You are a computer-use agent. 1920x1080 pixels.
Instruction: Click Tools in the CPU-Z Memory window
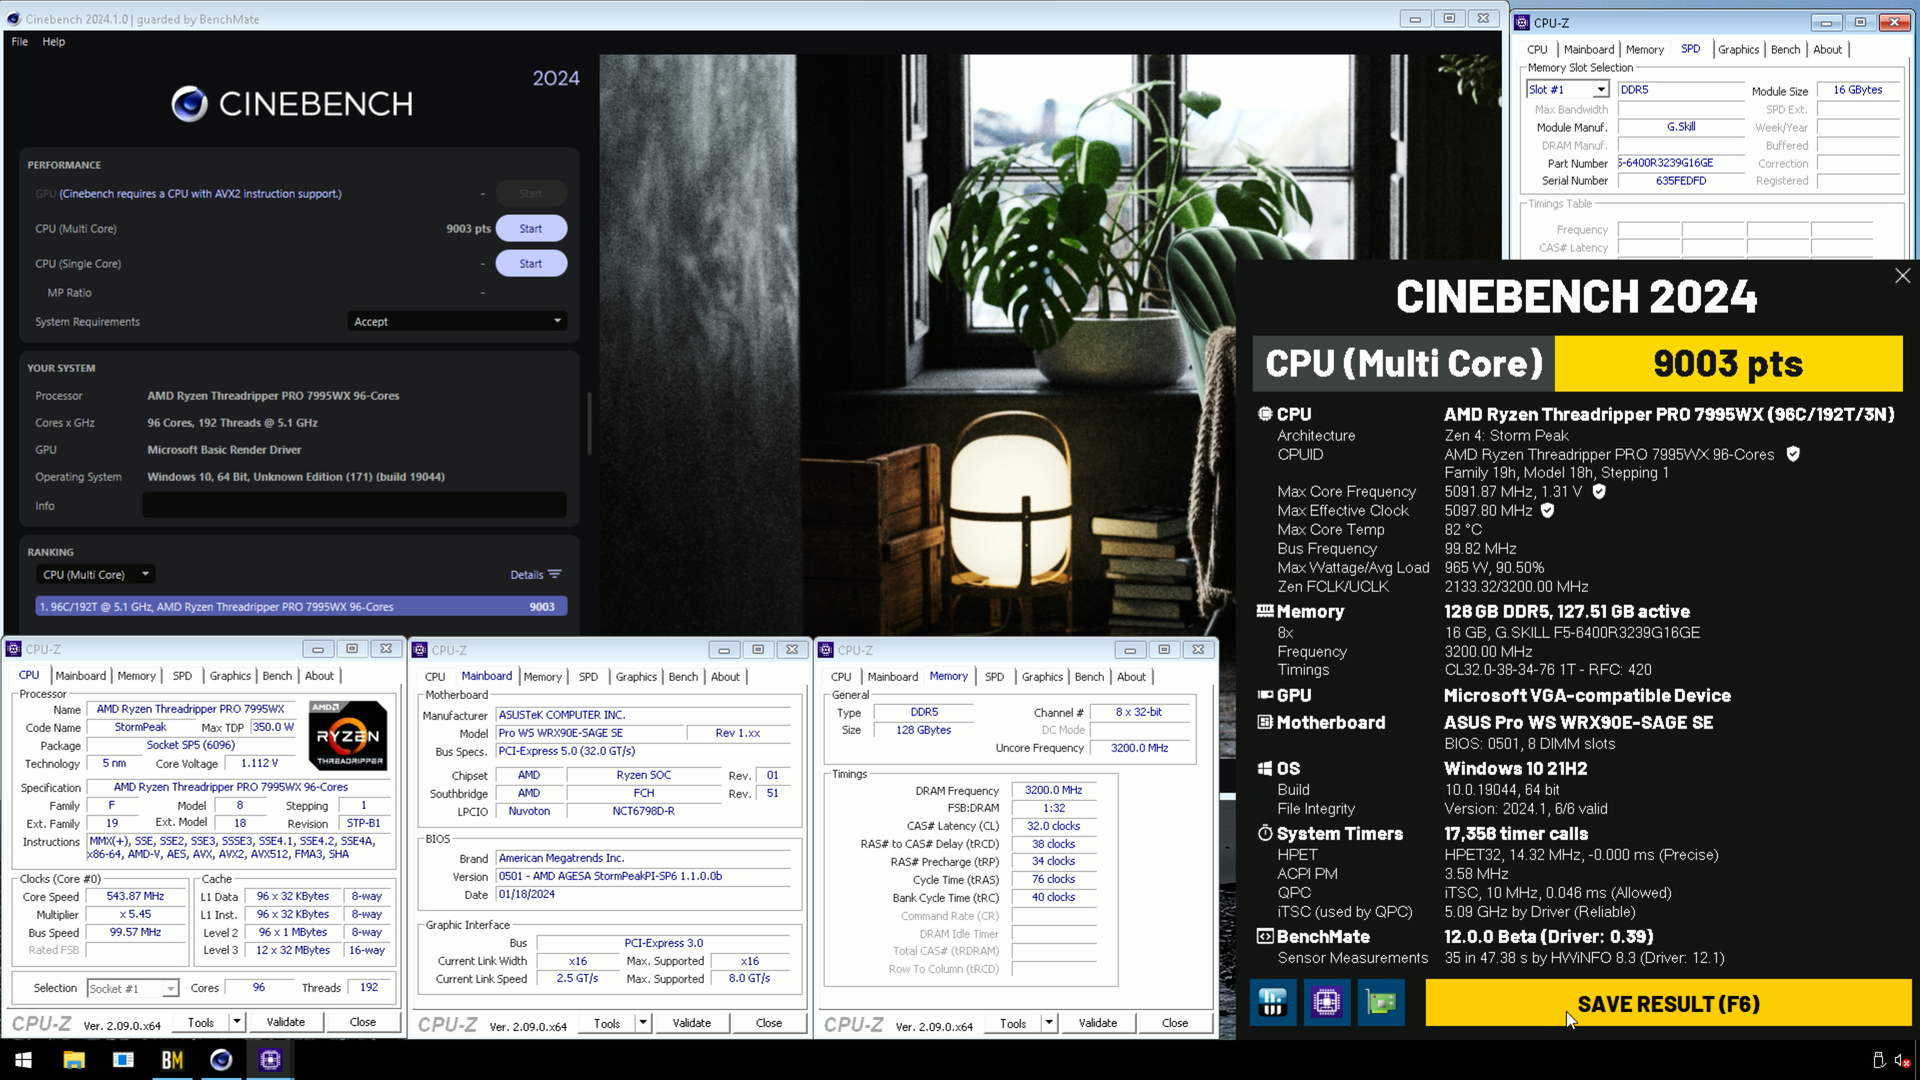click(1013, 1023)
